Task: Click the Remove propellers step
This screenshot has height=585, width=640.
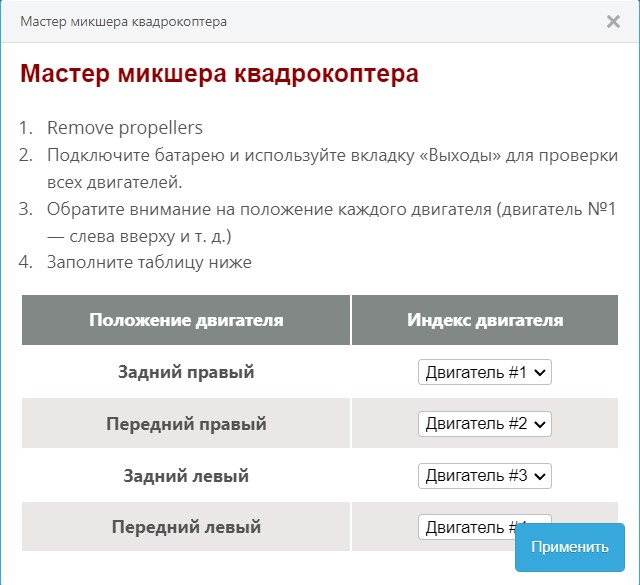Action: click(x=125, y=128)
